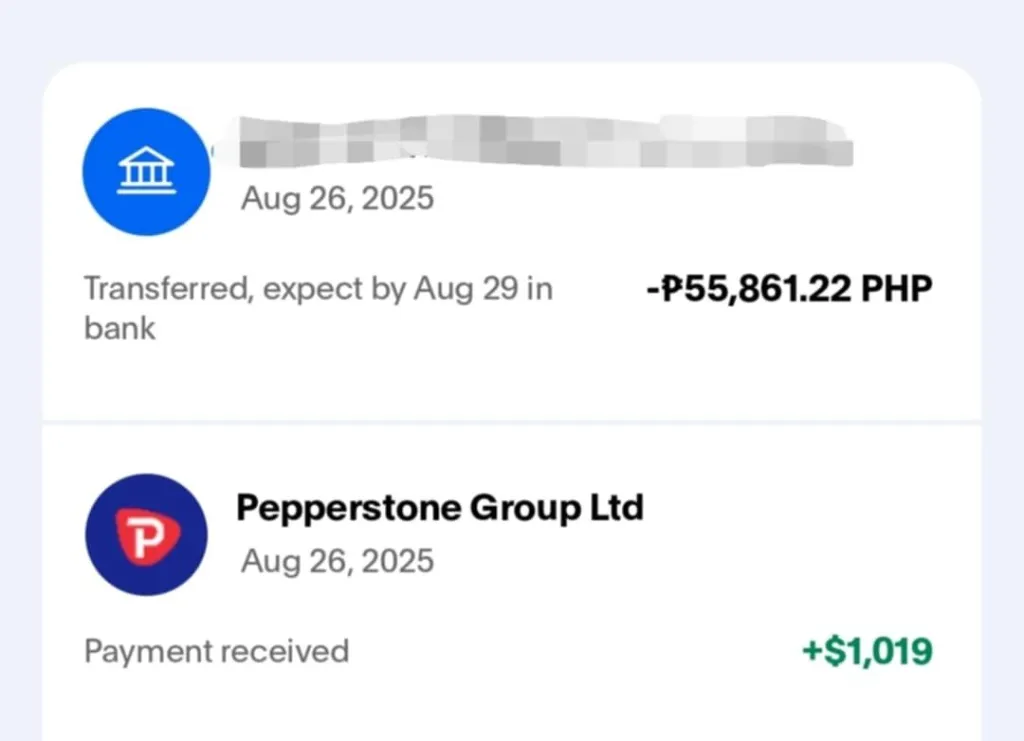Tap the 'Payment received' status text
Viewport: 1024px width, 741px height.
point(216,652)
